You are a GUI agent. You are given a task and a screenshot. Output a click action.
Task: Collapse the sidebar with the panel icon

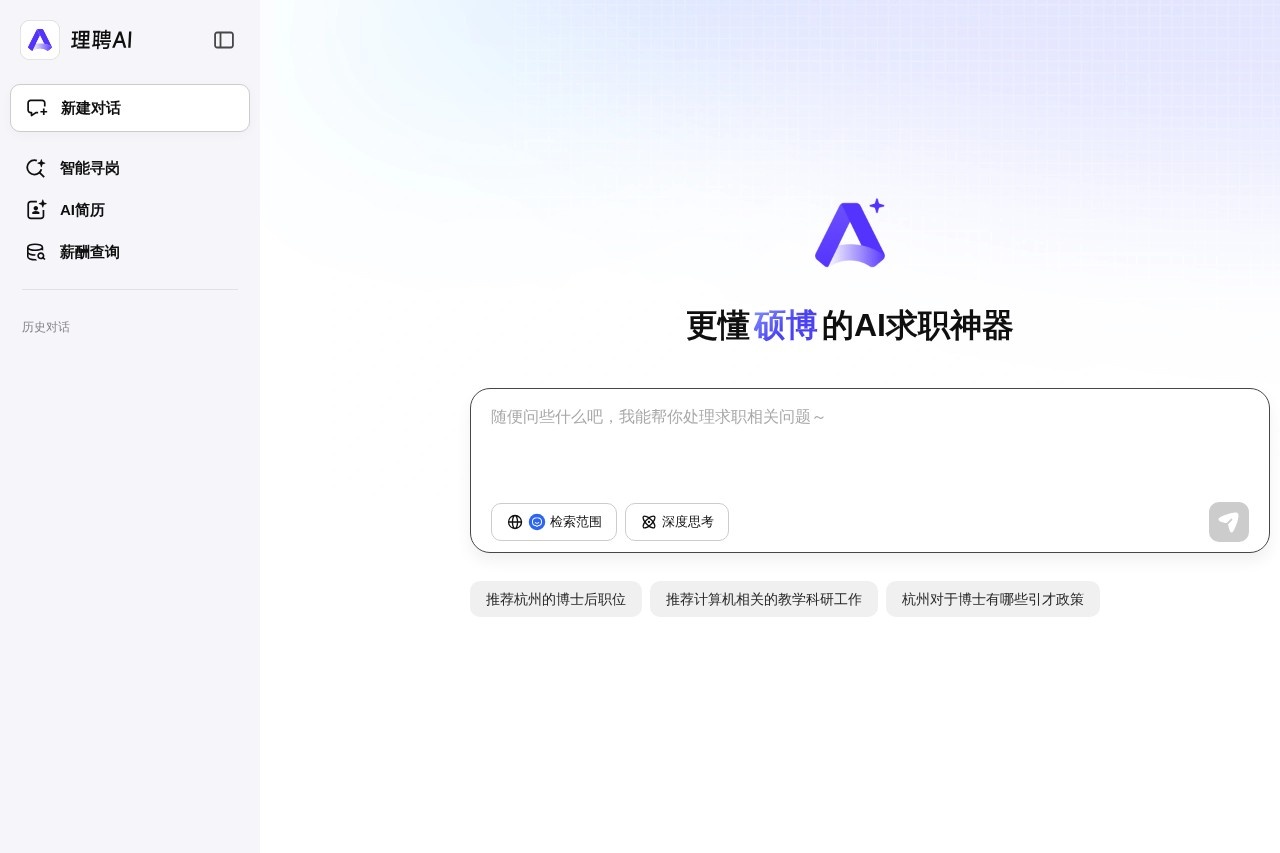224,40
